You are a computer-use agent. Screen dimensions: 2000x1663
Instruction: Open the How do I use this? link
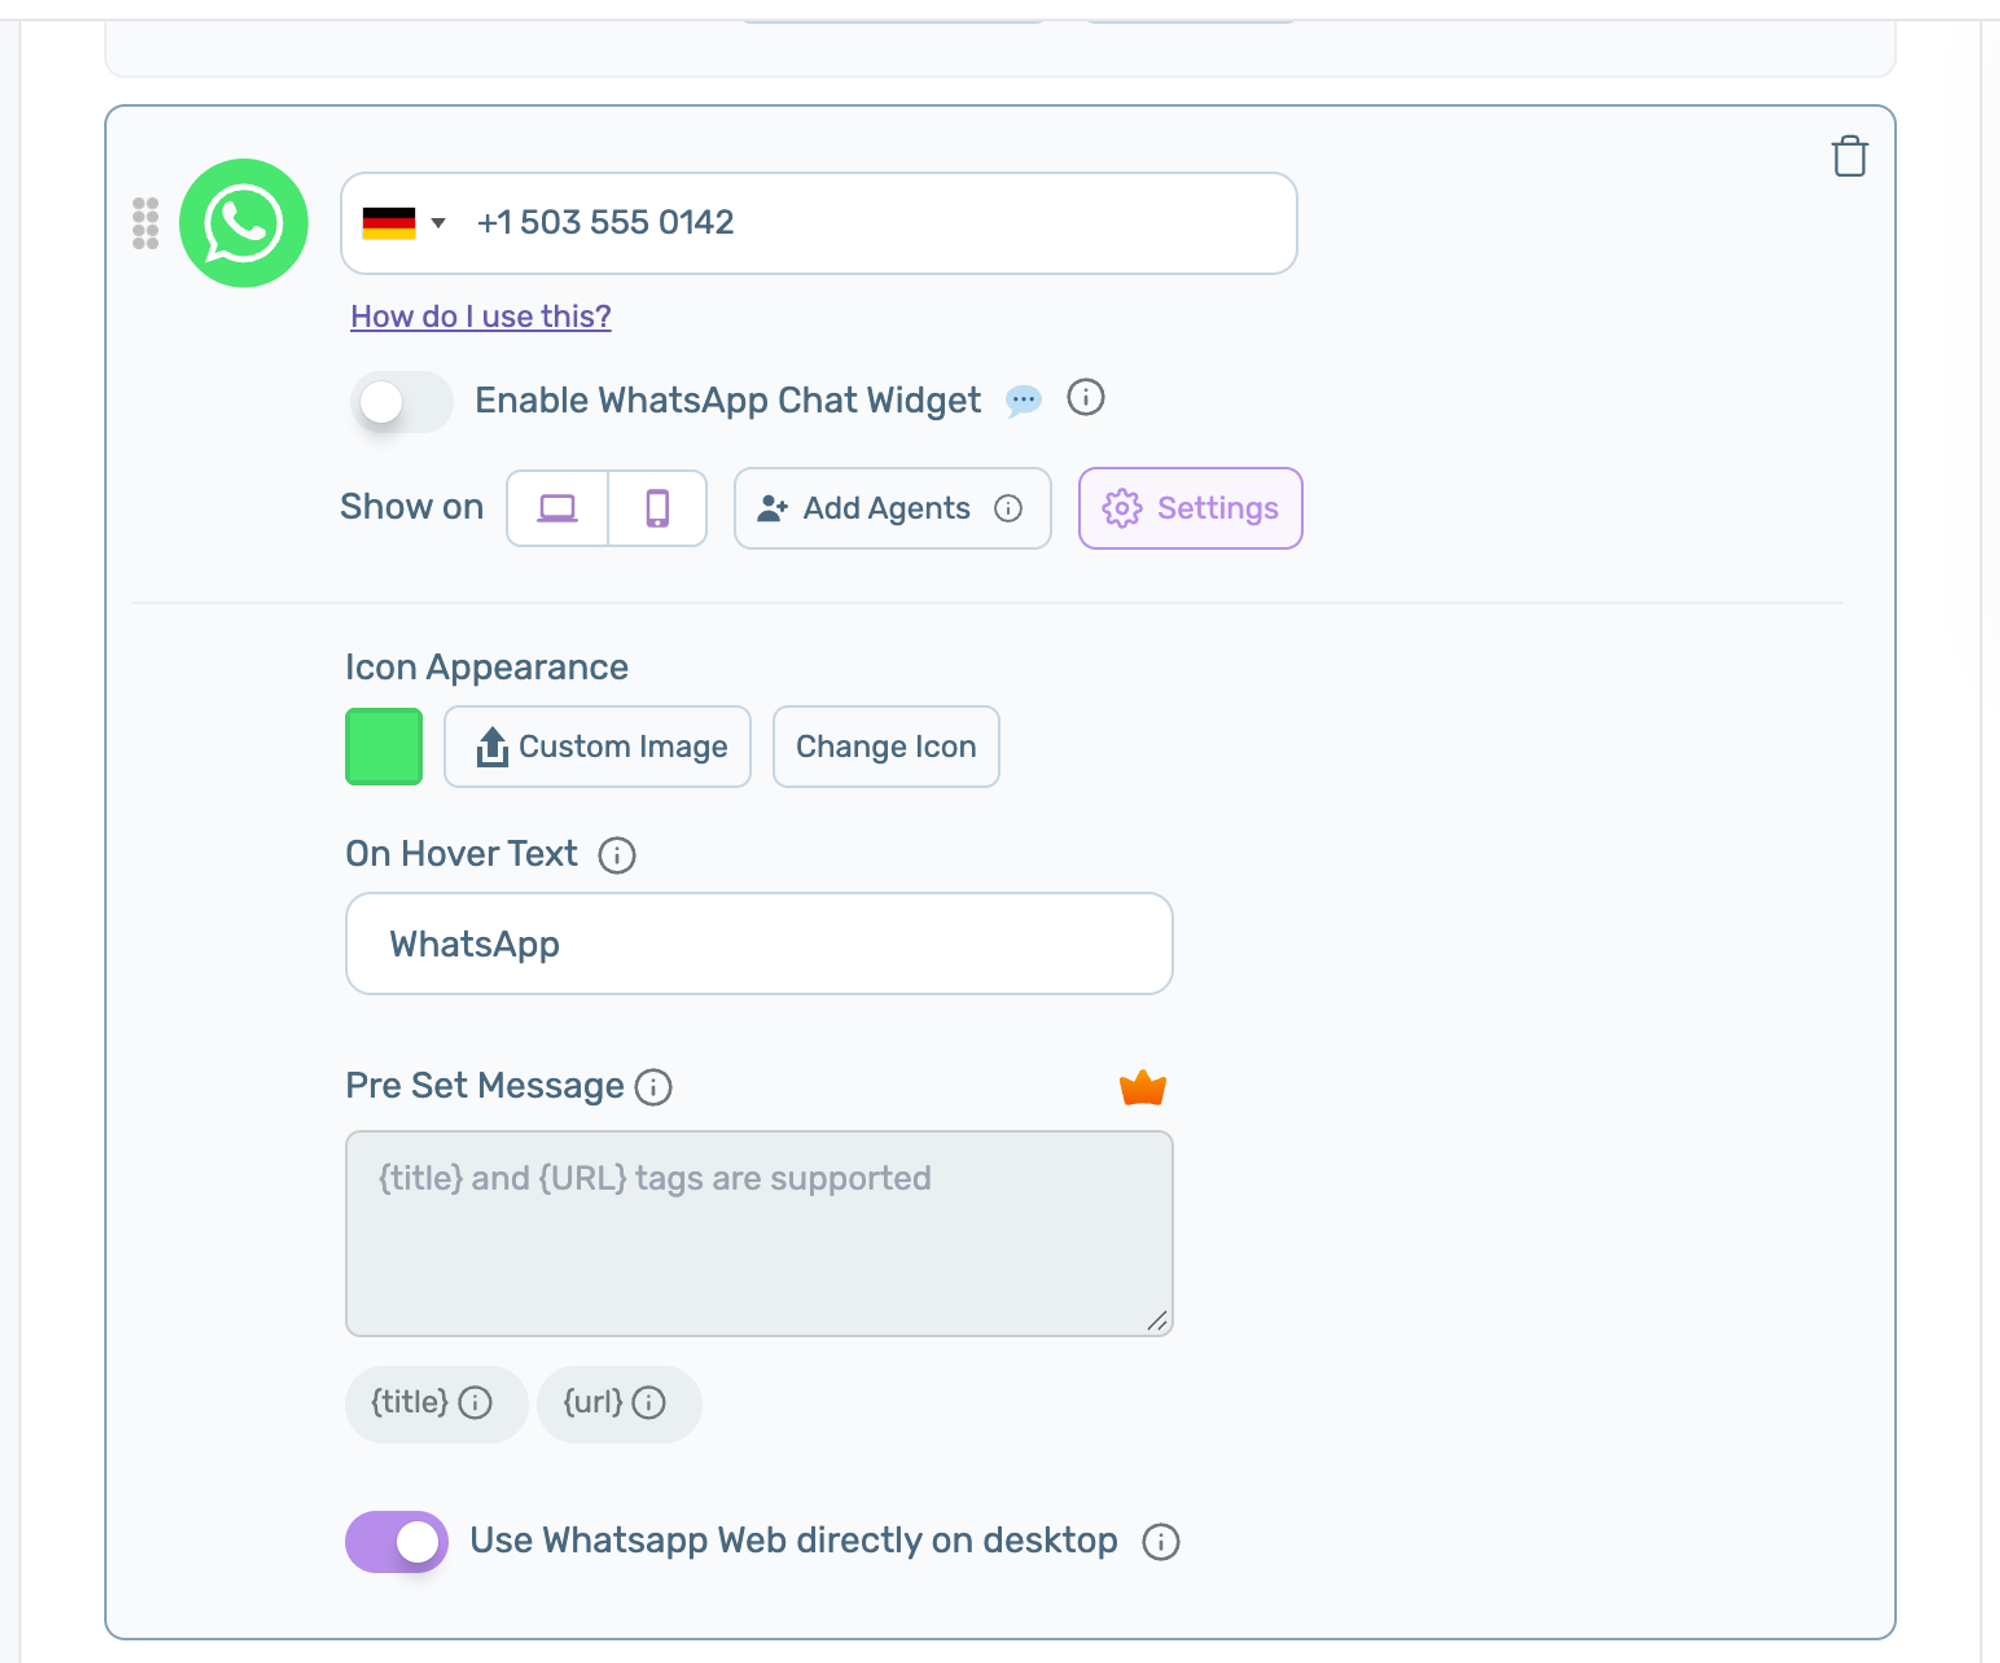[x=481, y=316]
